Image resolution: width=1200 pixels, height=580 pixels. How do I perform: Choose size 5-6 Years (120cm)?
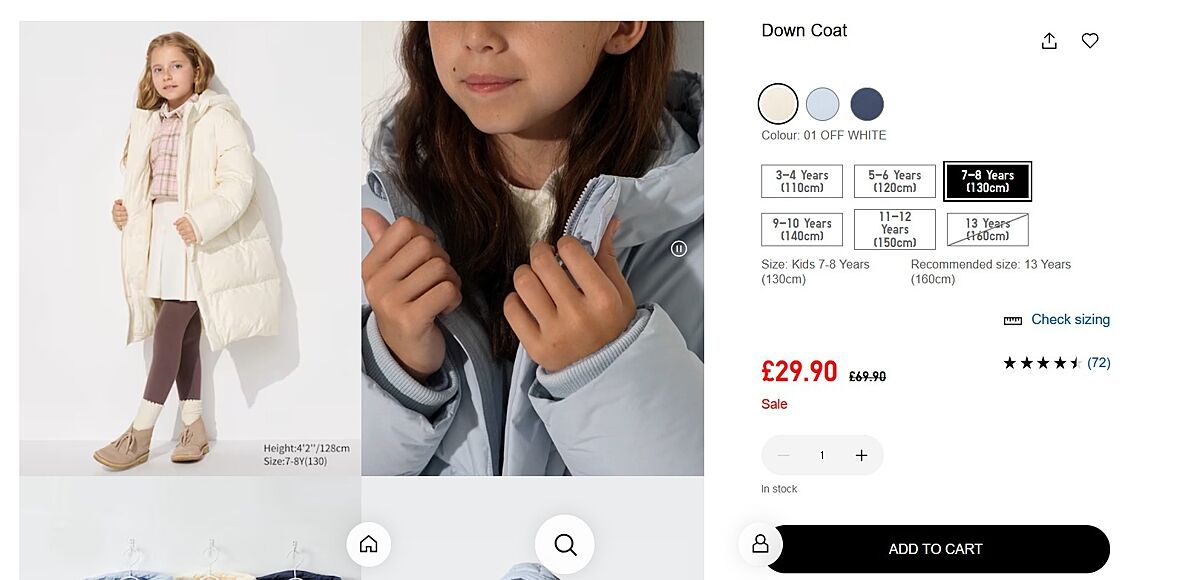pos(894,181)
